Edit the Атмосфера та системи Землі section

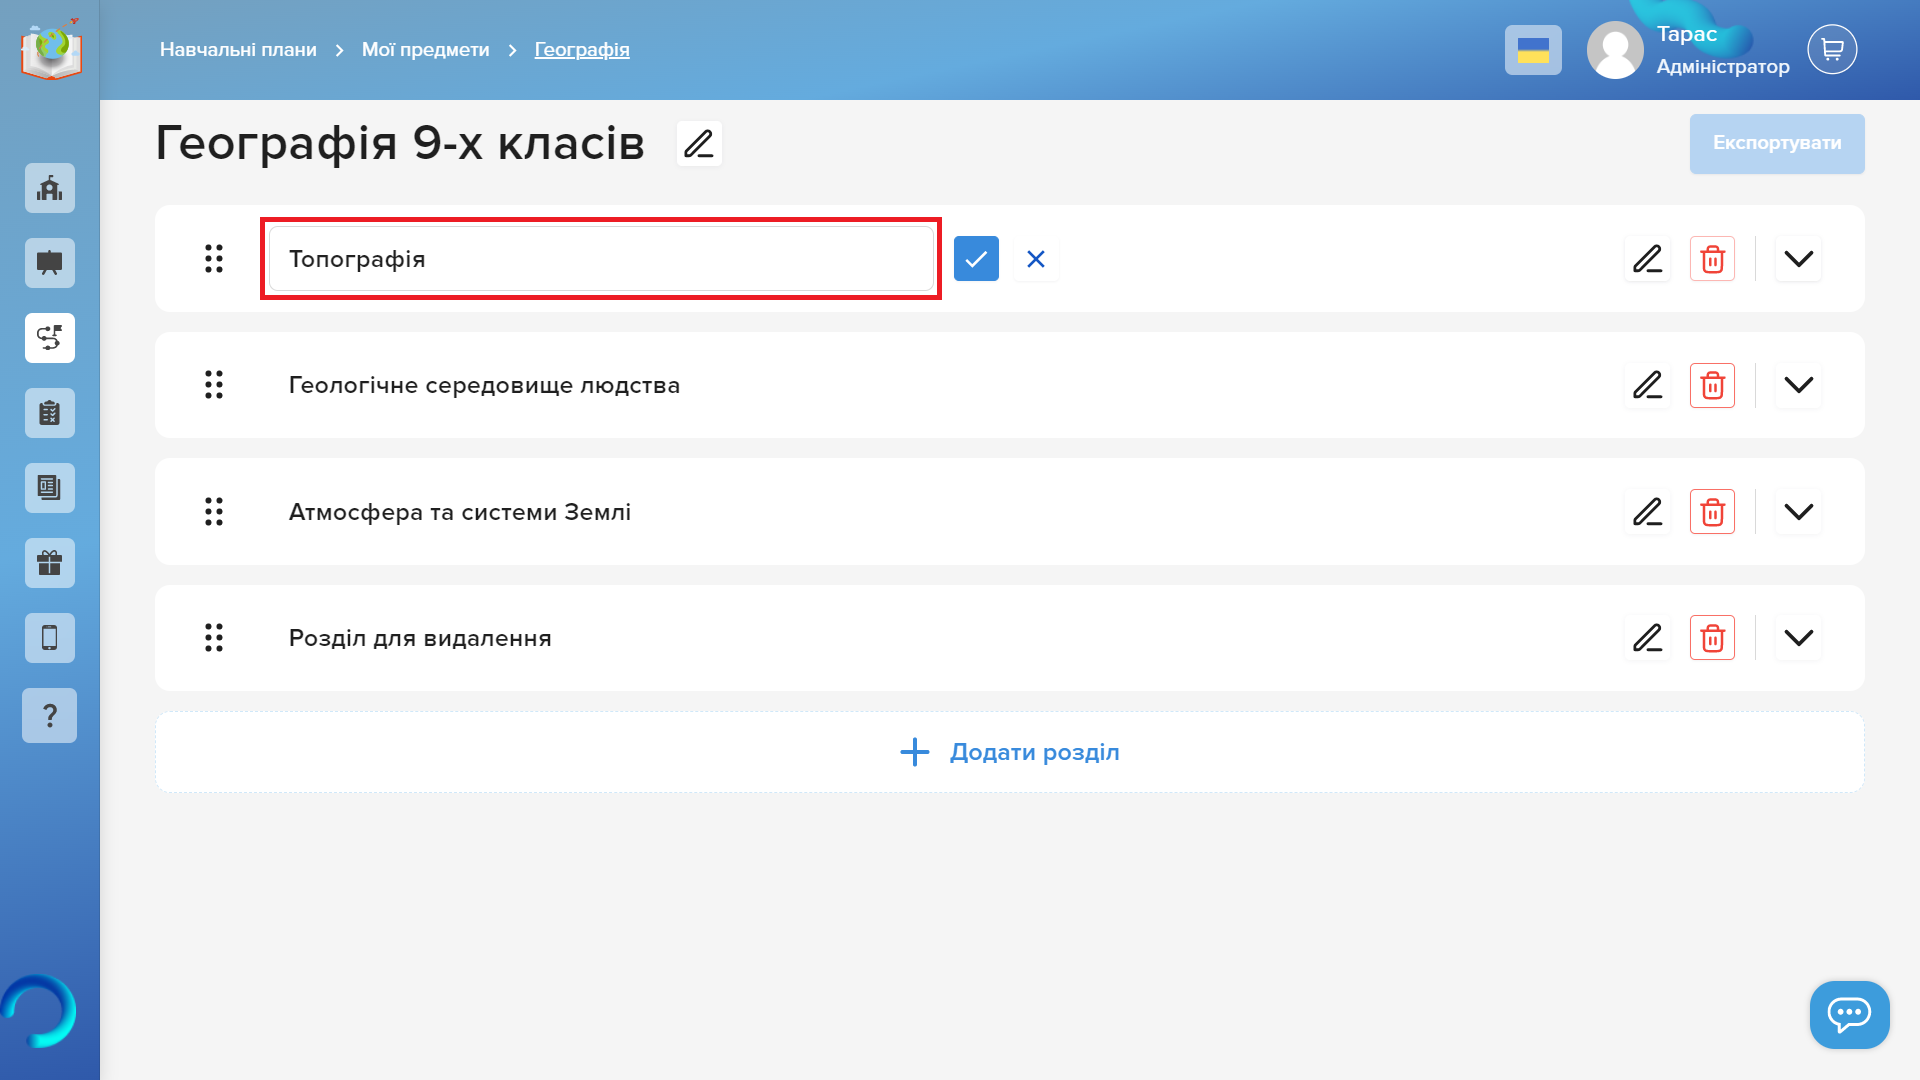point(1647,512)
